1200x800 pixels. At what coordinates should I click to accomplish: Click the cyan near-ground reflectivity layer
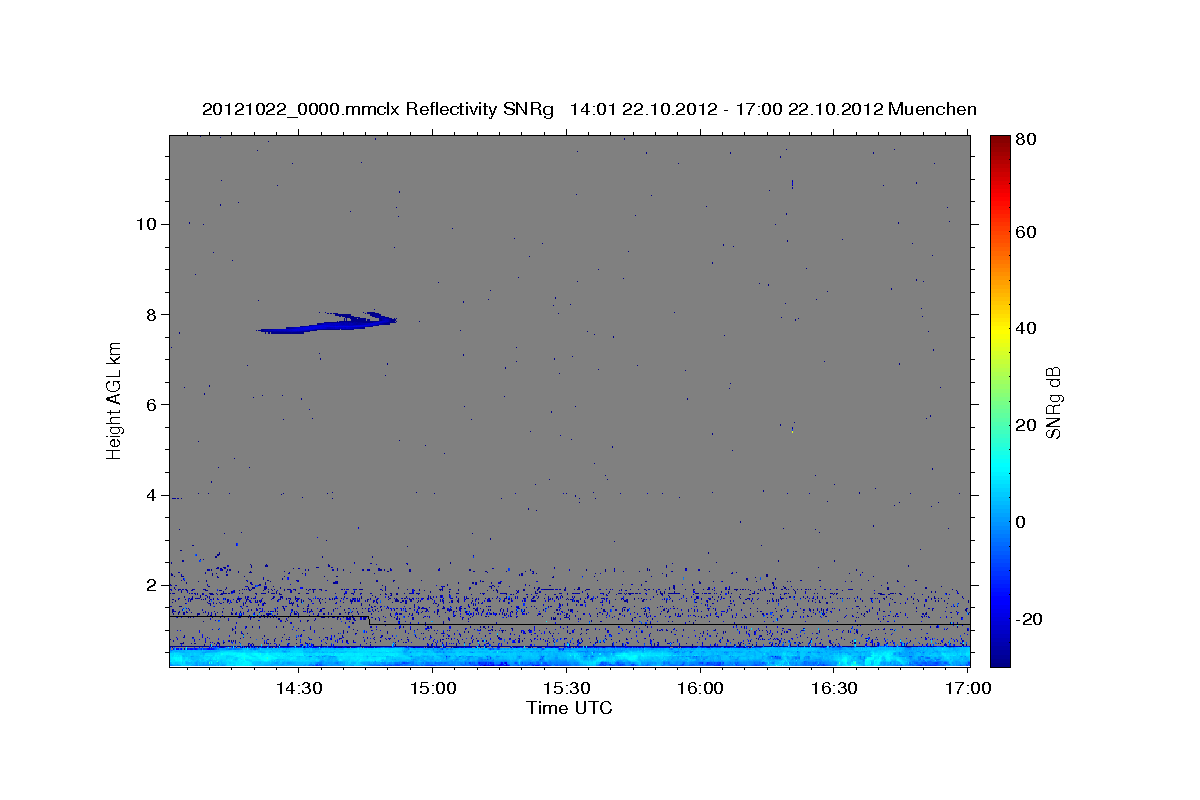(x=569, y=656)
